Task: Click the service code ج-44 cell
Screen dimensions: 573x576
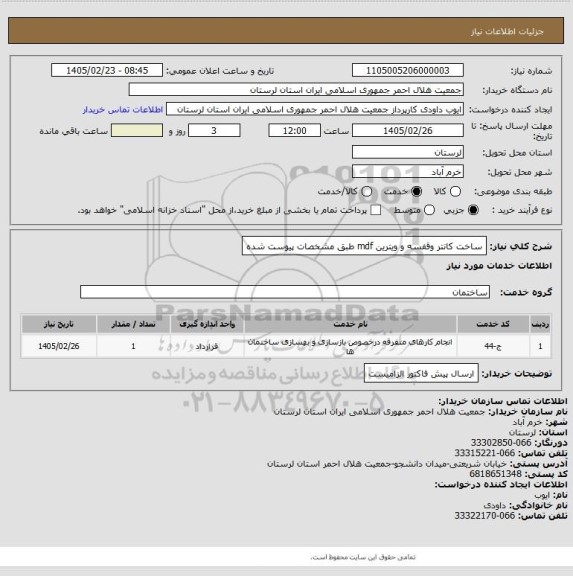Action: point(493,346)
